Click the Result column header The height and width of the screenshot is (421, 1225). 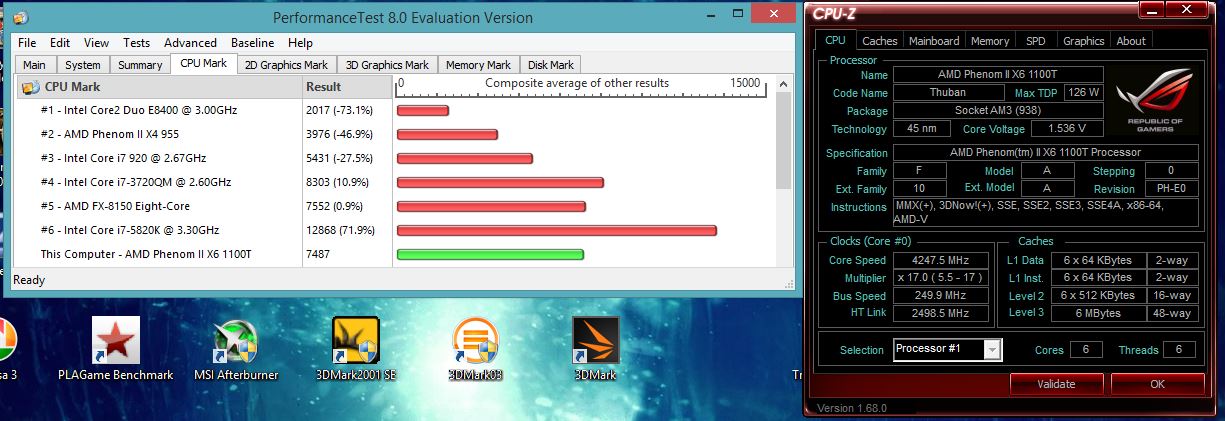[x=347, y=87]
